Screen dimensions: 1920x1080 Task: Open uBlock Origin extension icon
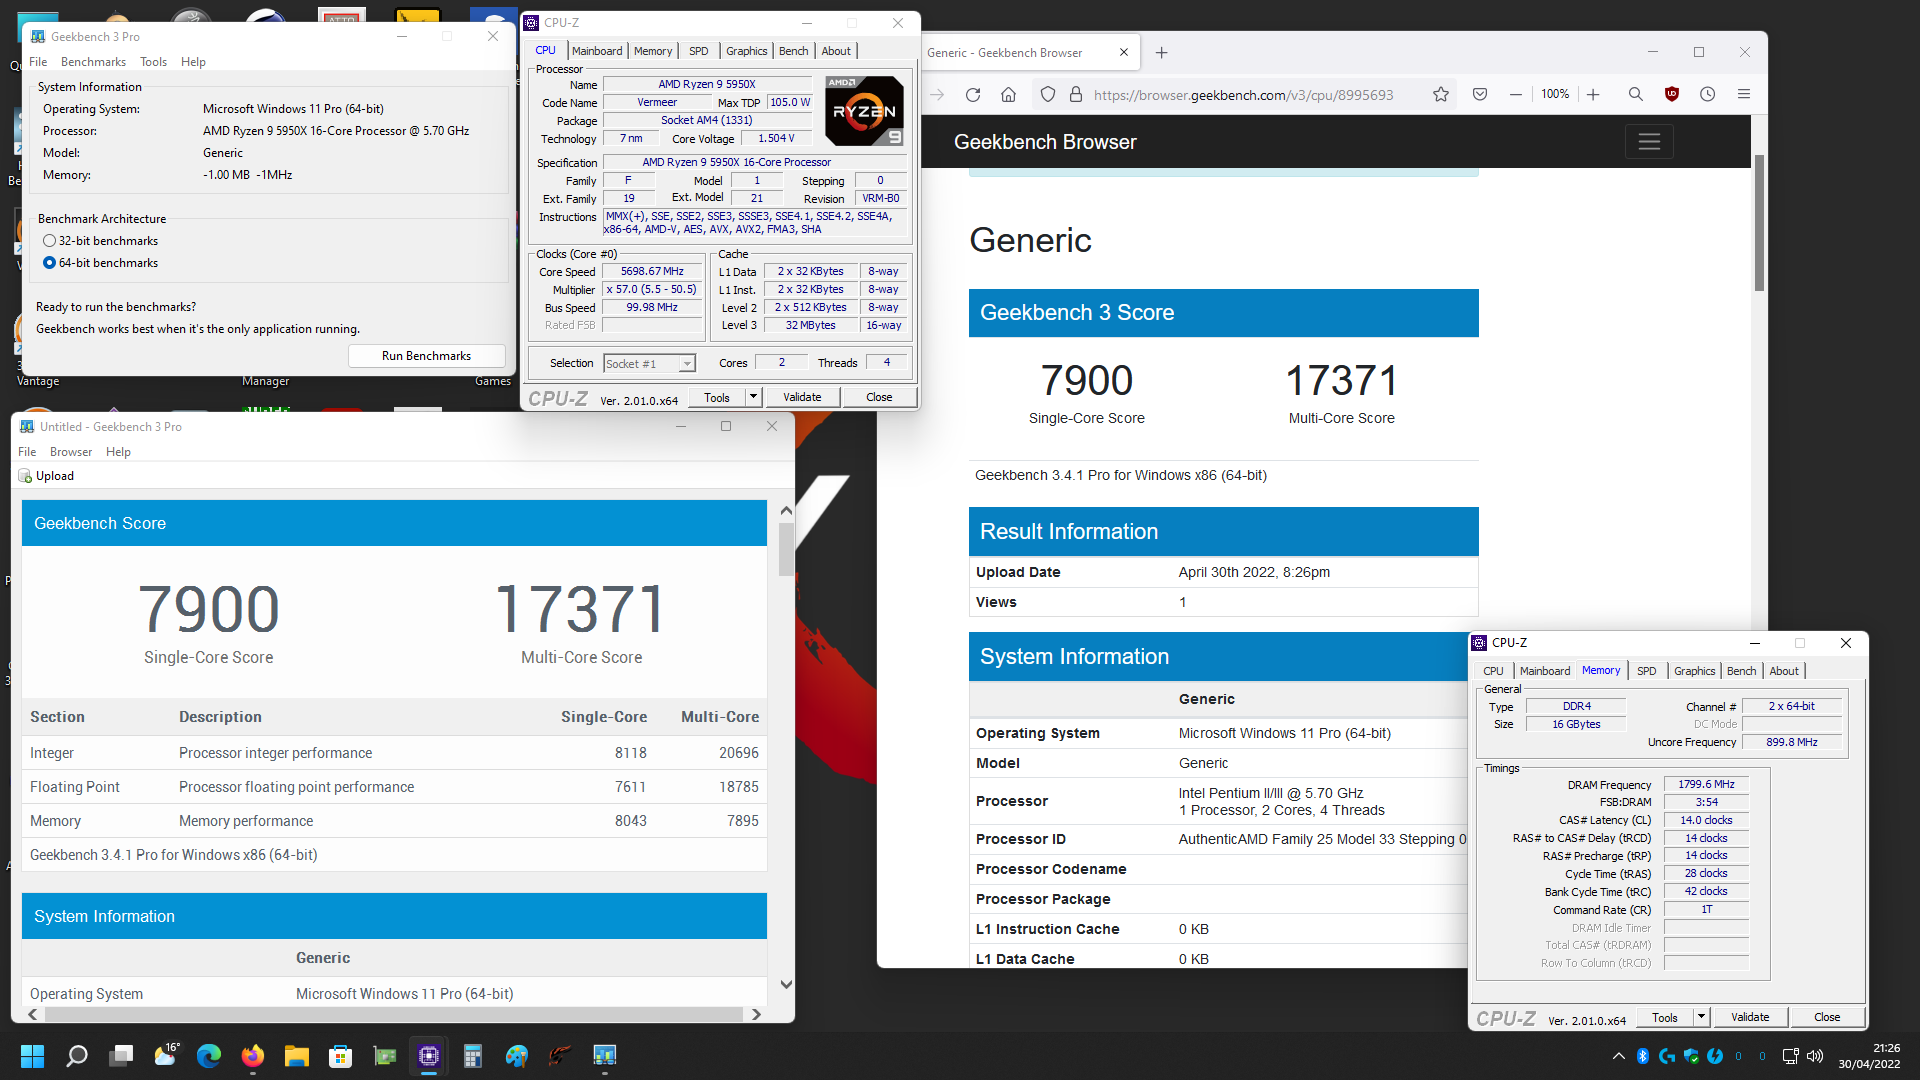click(x=1671, y=94)
